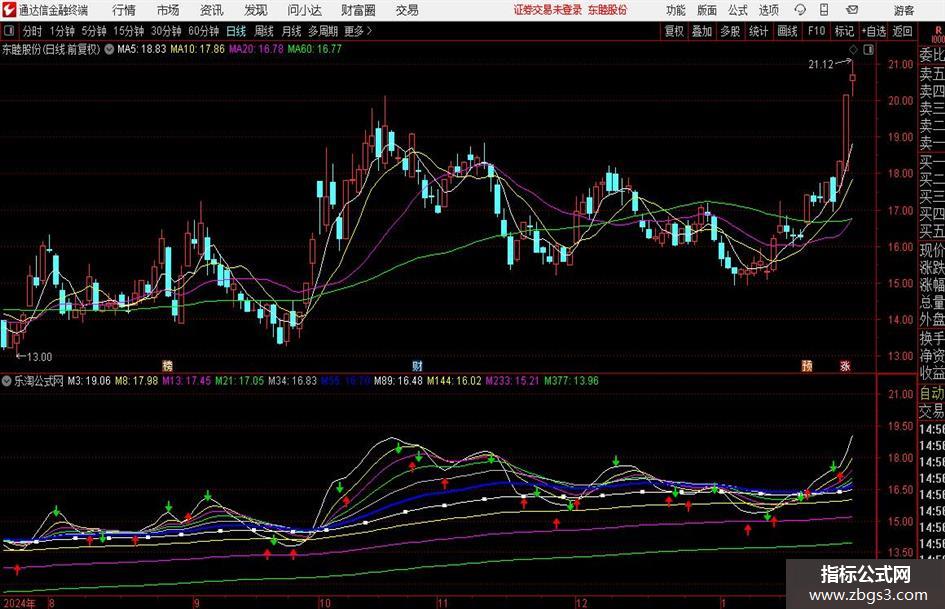Open the mobile phone icon in the title bar

click(x=824, y=10)
